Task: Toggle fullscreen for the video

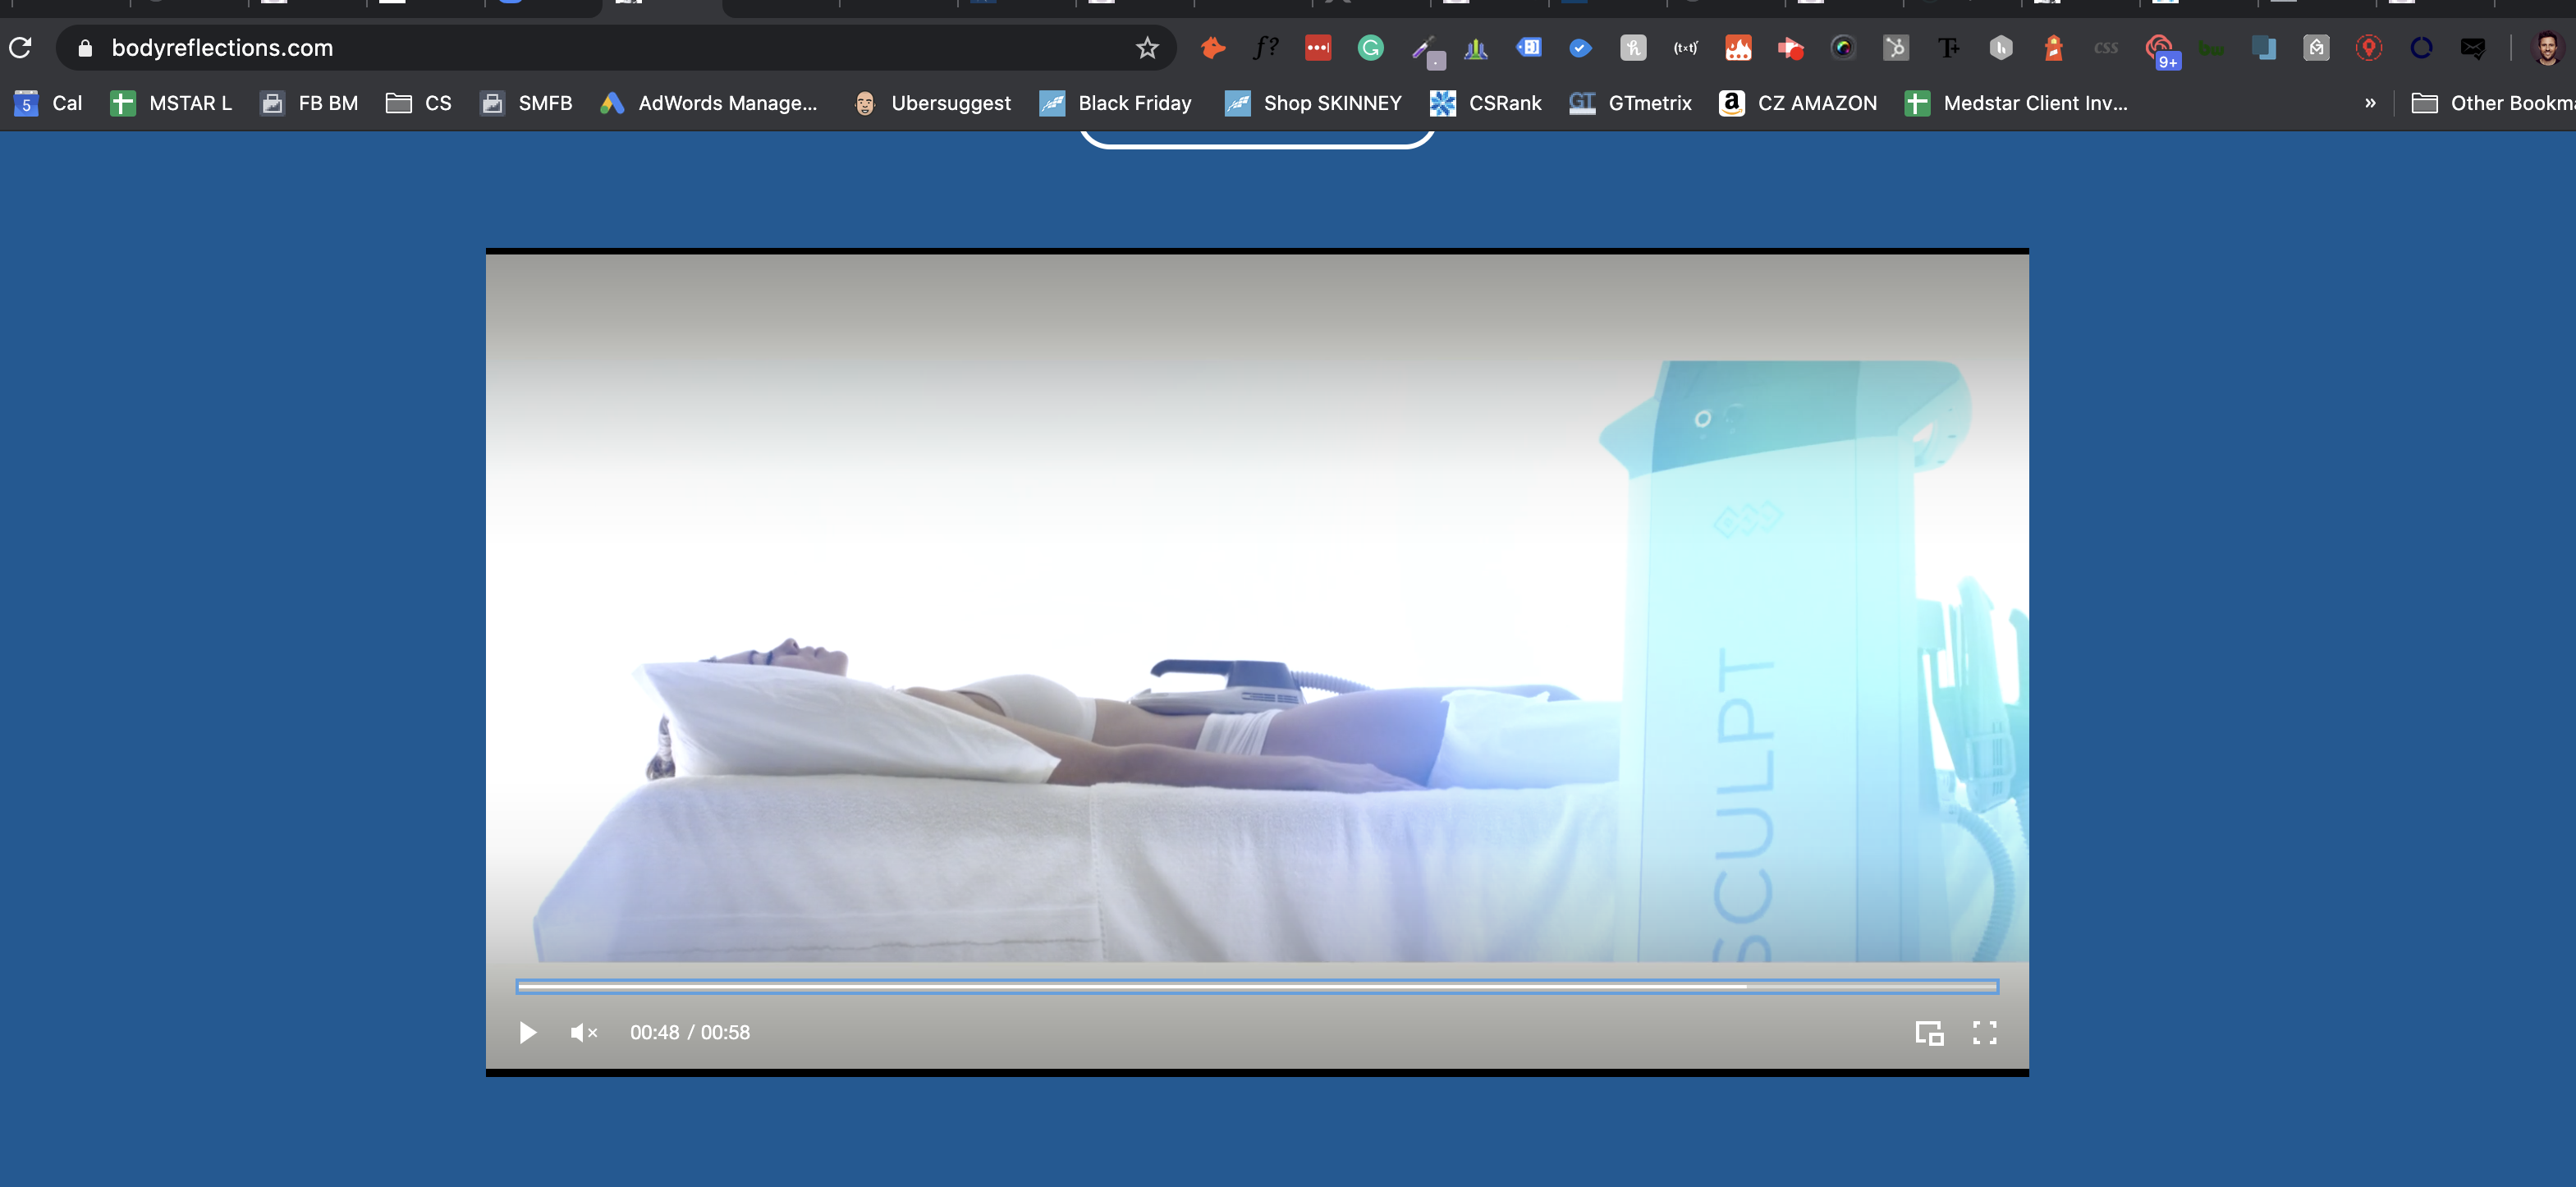Action: pos(1985,1032)
